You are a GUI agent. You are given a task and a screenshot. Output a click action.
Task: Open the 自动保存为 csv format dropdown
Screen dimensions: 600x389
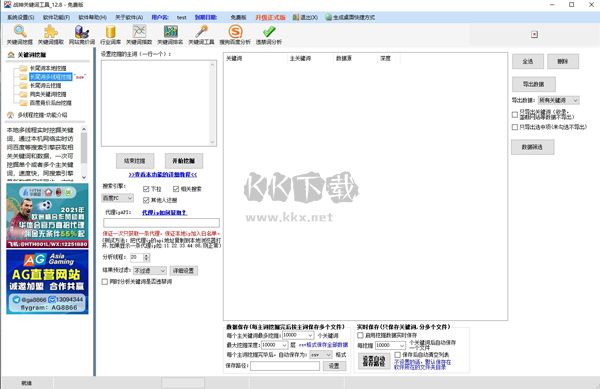(x=320, y=355)
